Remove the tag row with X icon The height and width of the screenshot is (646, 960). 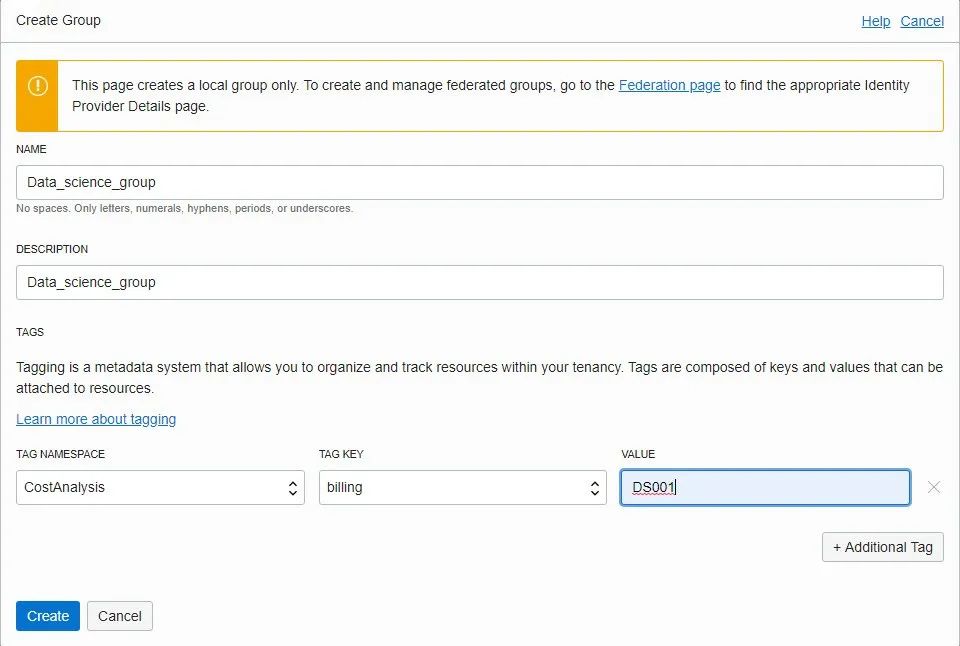[934, 487]
